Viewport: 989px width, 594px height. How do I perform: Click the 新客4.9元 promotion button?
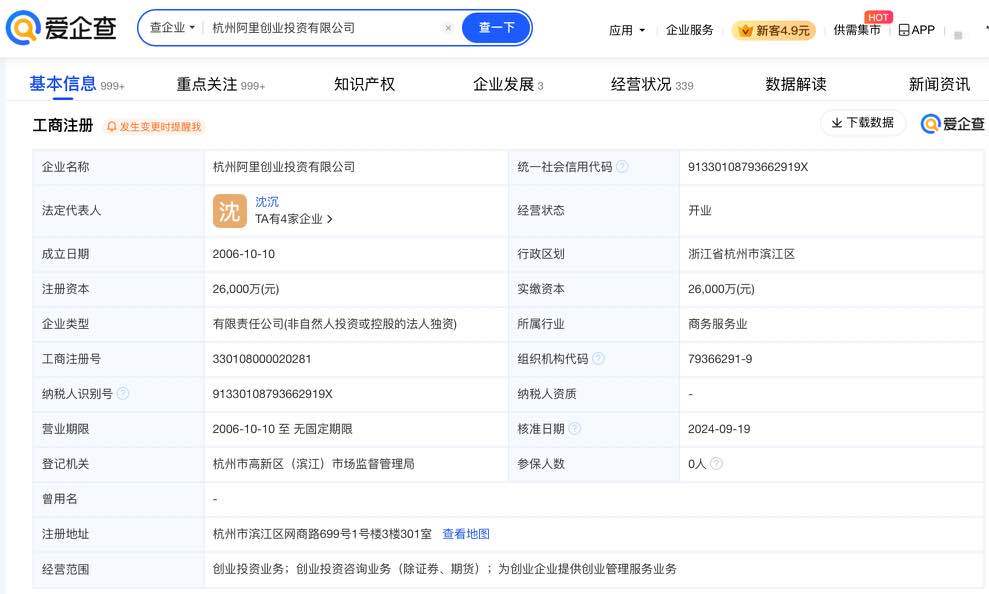pyautogui.click(x=774, y=30)
